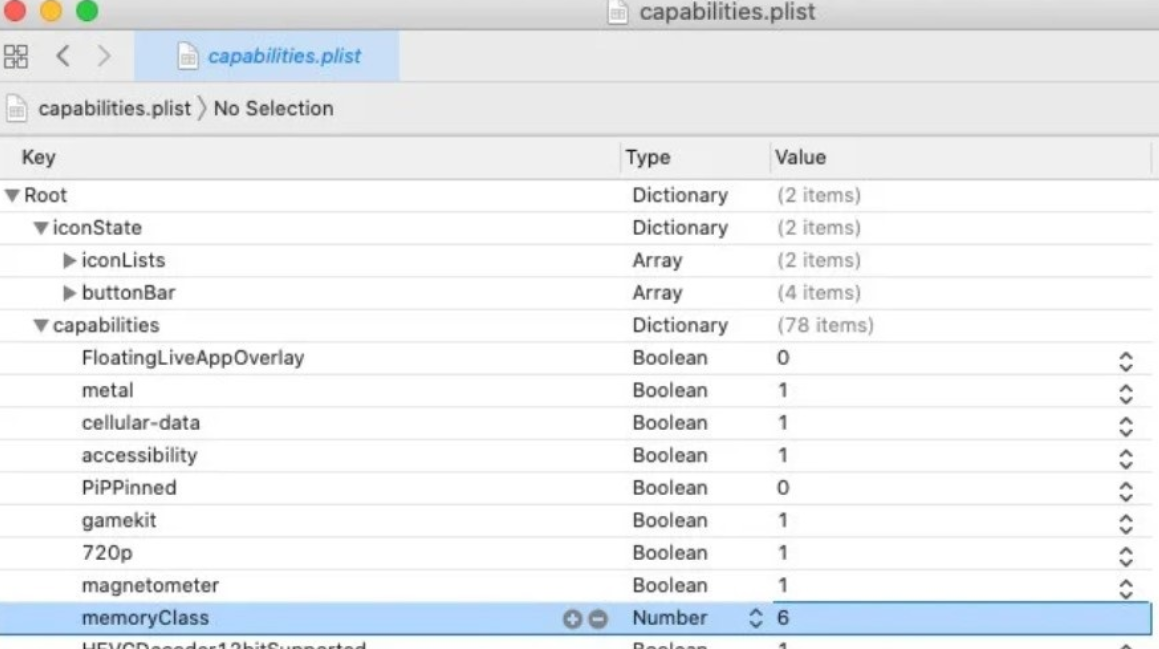
Task: Click the document icon in the title bar
Action: point(618,13)
